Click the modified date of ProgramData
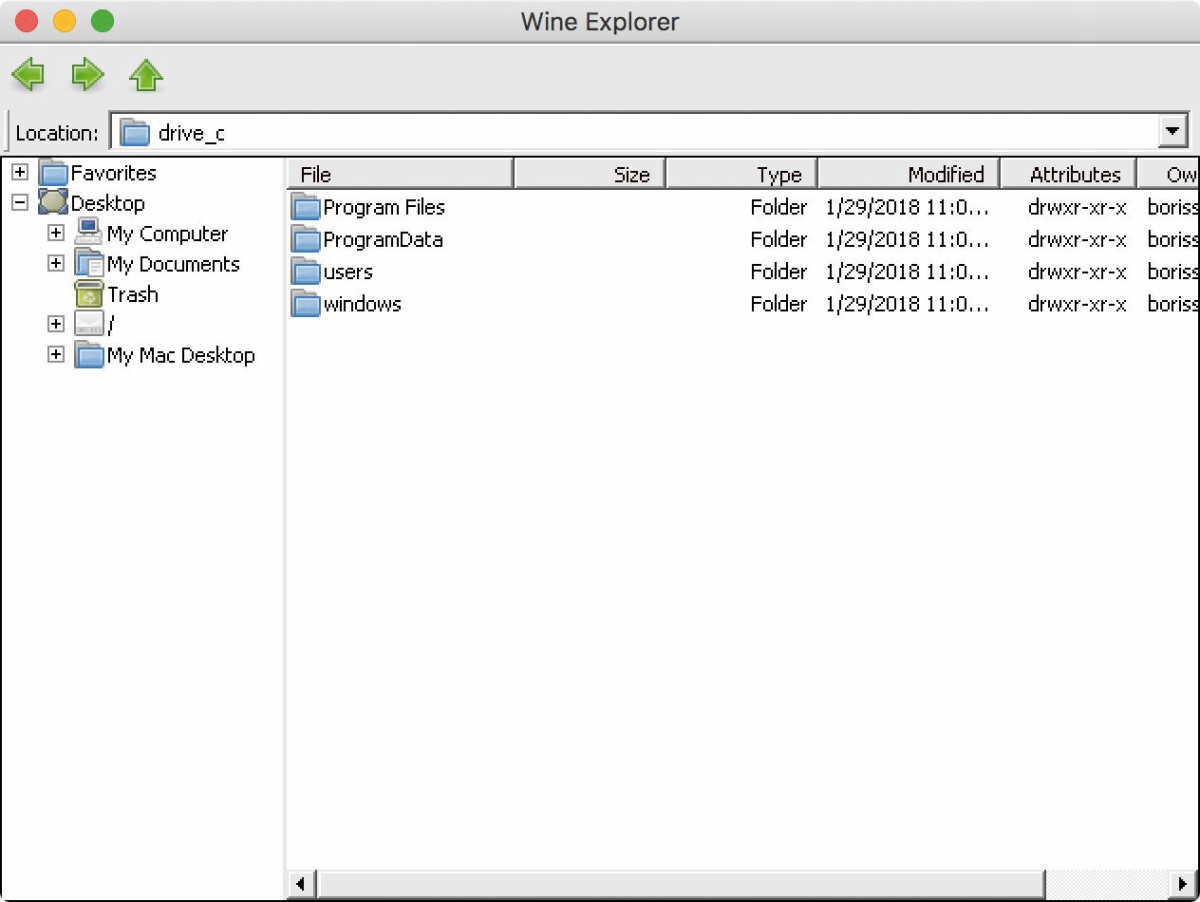This screenshot has width=1200, height=902. point(908,240)
